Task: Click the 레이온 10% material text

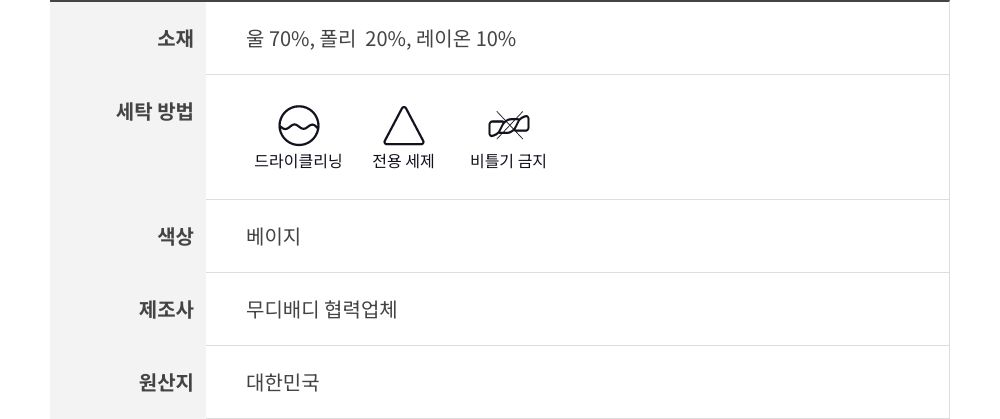Action: click(x=466, y=39)
